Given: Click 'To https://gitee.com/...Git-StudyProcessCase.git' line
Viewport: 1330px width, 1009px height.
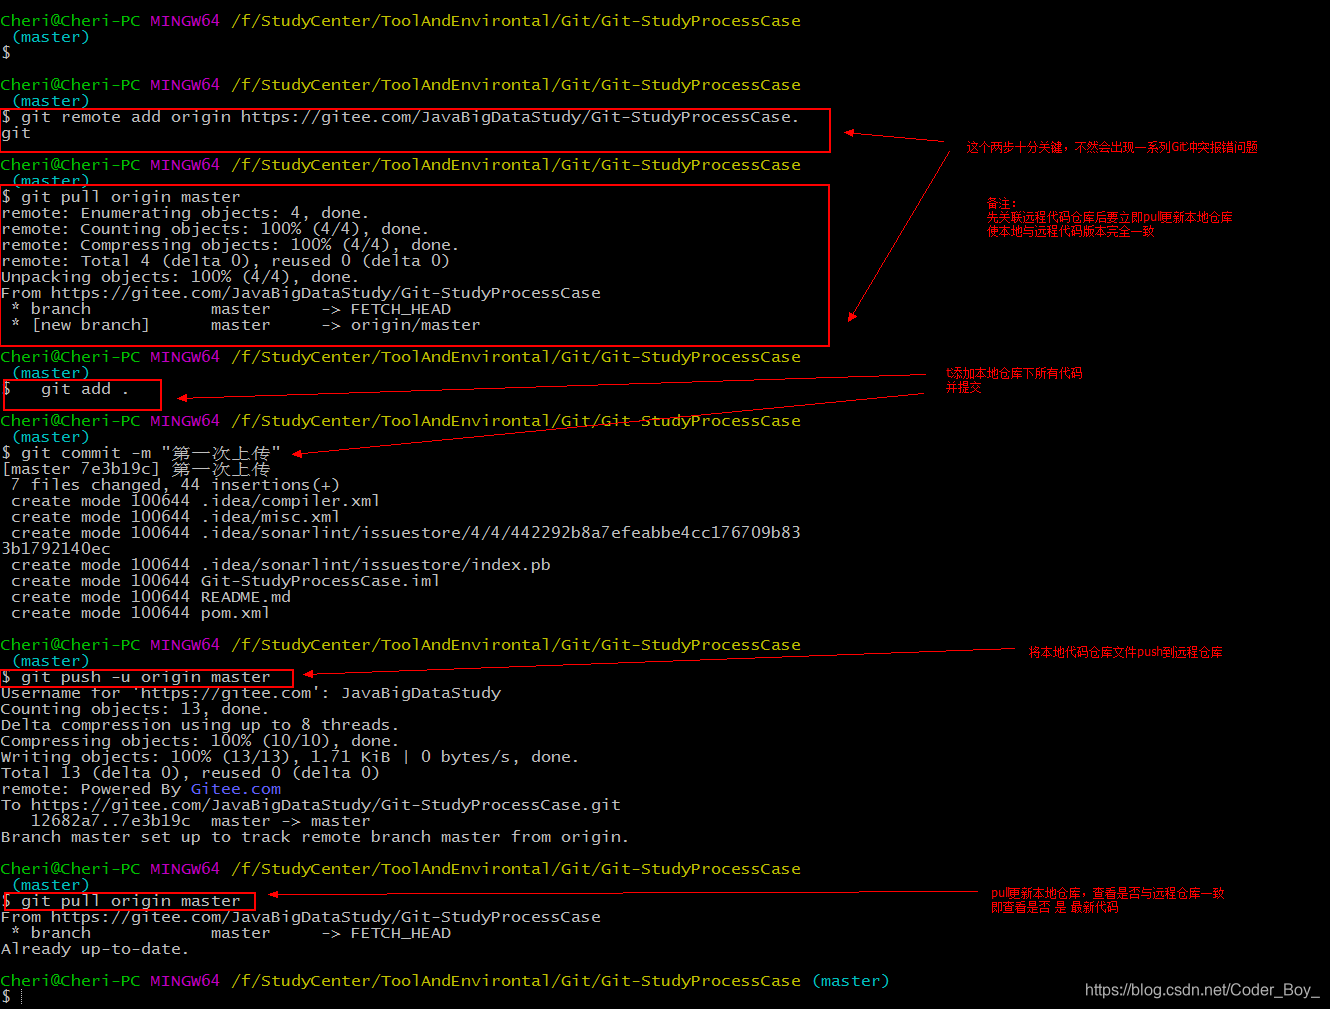Looking at the screenshot, I should (311, 805).
